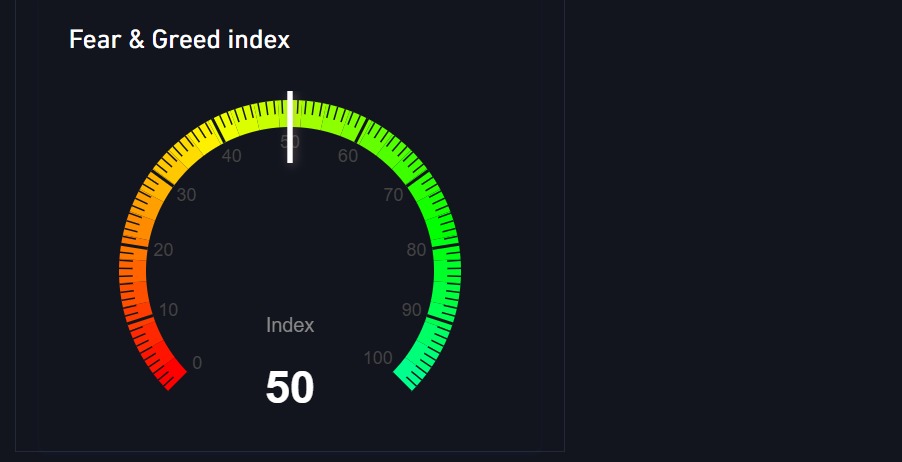Screen dimensions: 902x462
Task: Click the 20 tick label on gauge
Action: coord(163,250)
